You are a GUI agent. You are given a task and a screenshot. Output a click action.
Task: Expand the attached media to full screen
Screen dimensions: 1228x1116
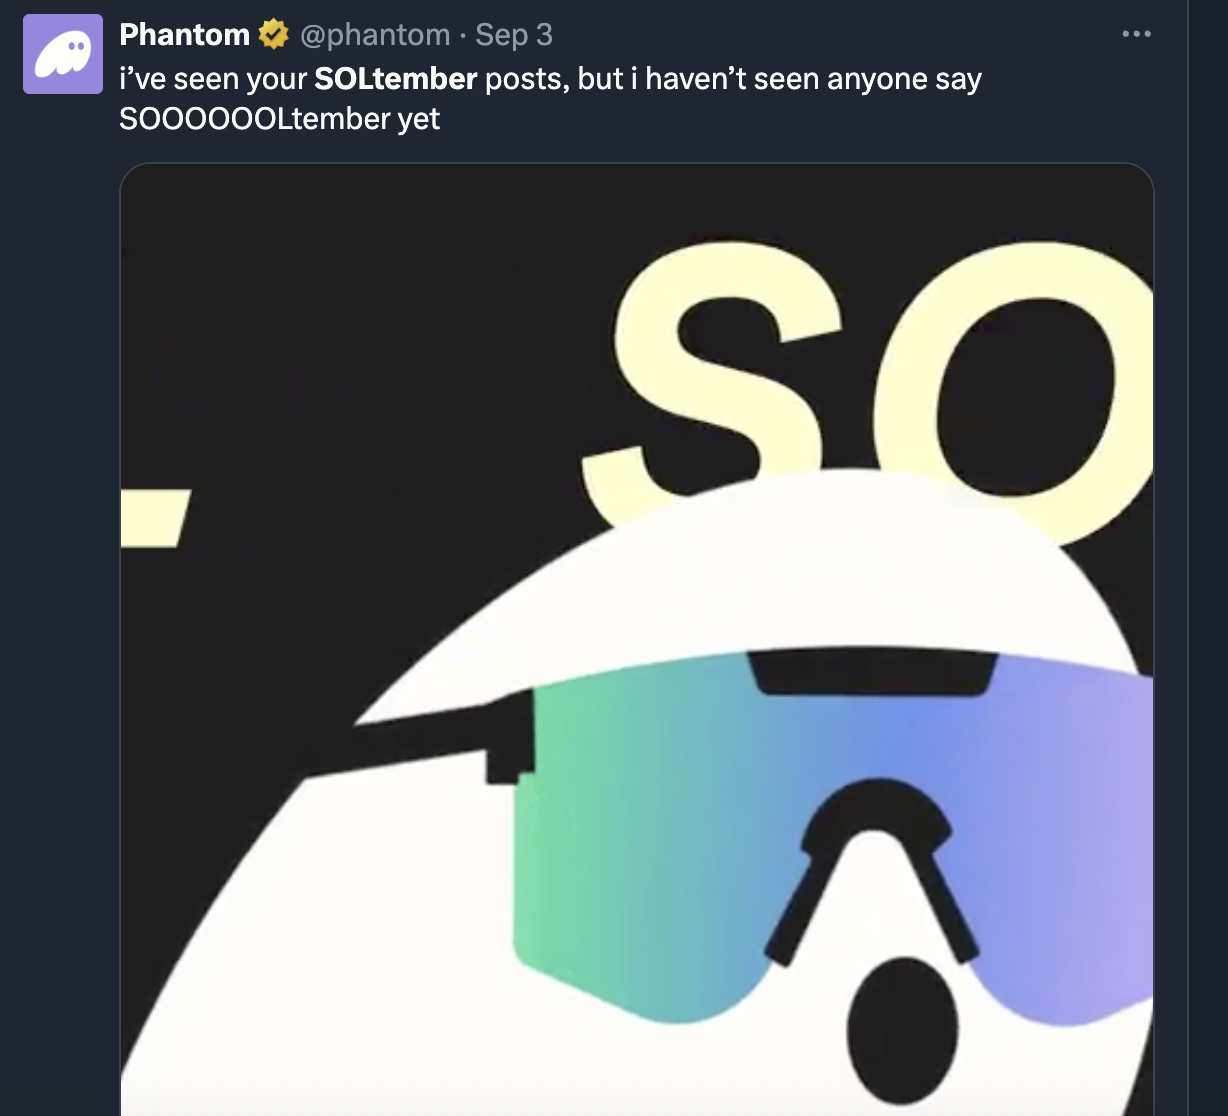click(636, 640)
